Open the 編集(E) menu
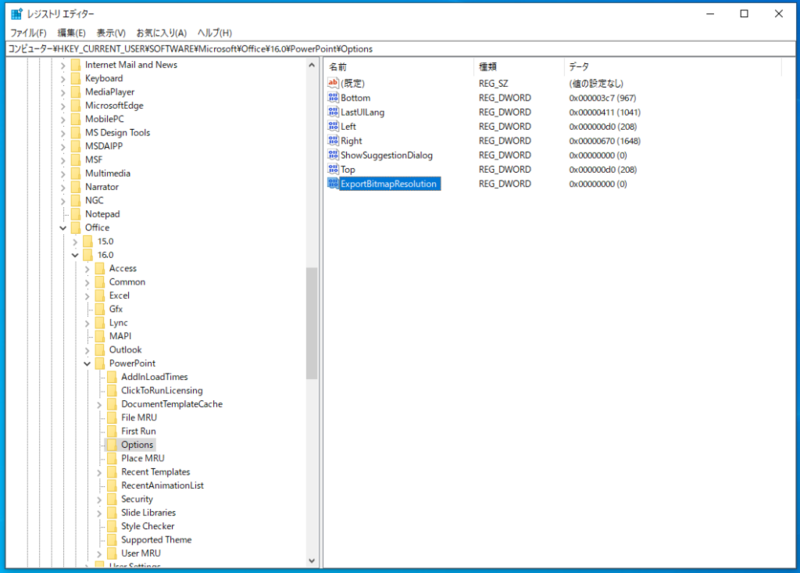Viewport: 800px width, 573px height. tap(71, 33)
